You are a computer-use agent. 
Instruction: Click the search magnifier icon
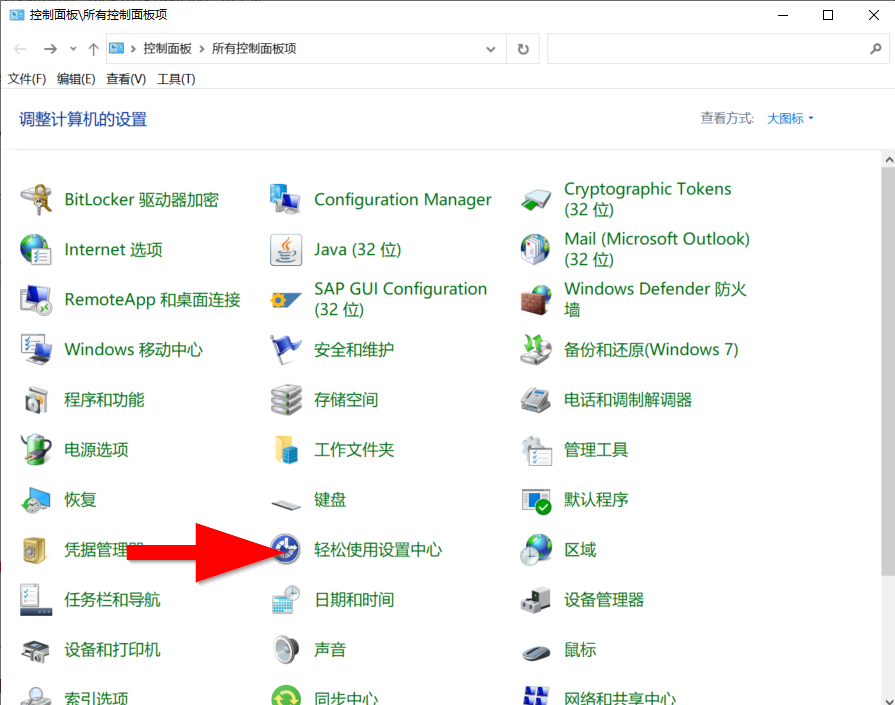point(875,49)
